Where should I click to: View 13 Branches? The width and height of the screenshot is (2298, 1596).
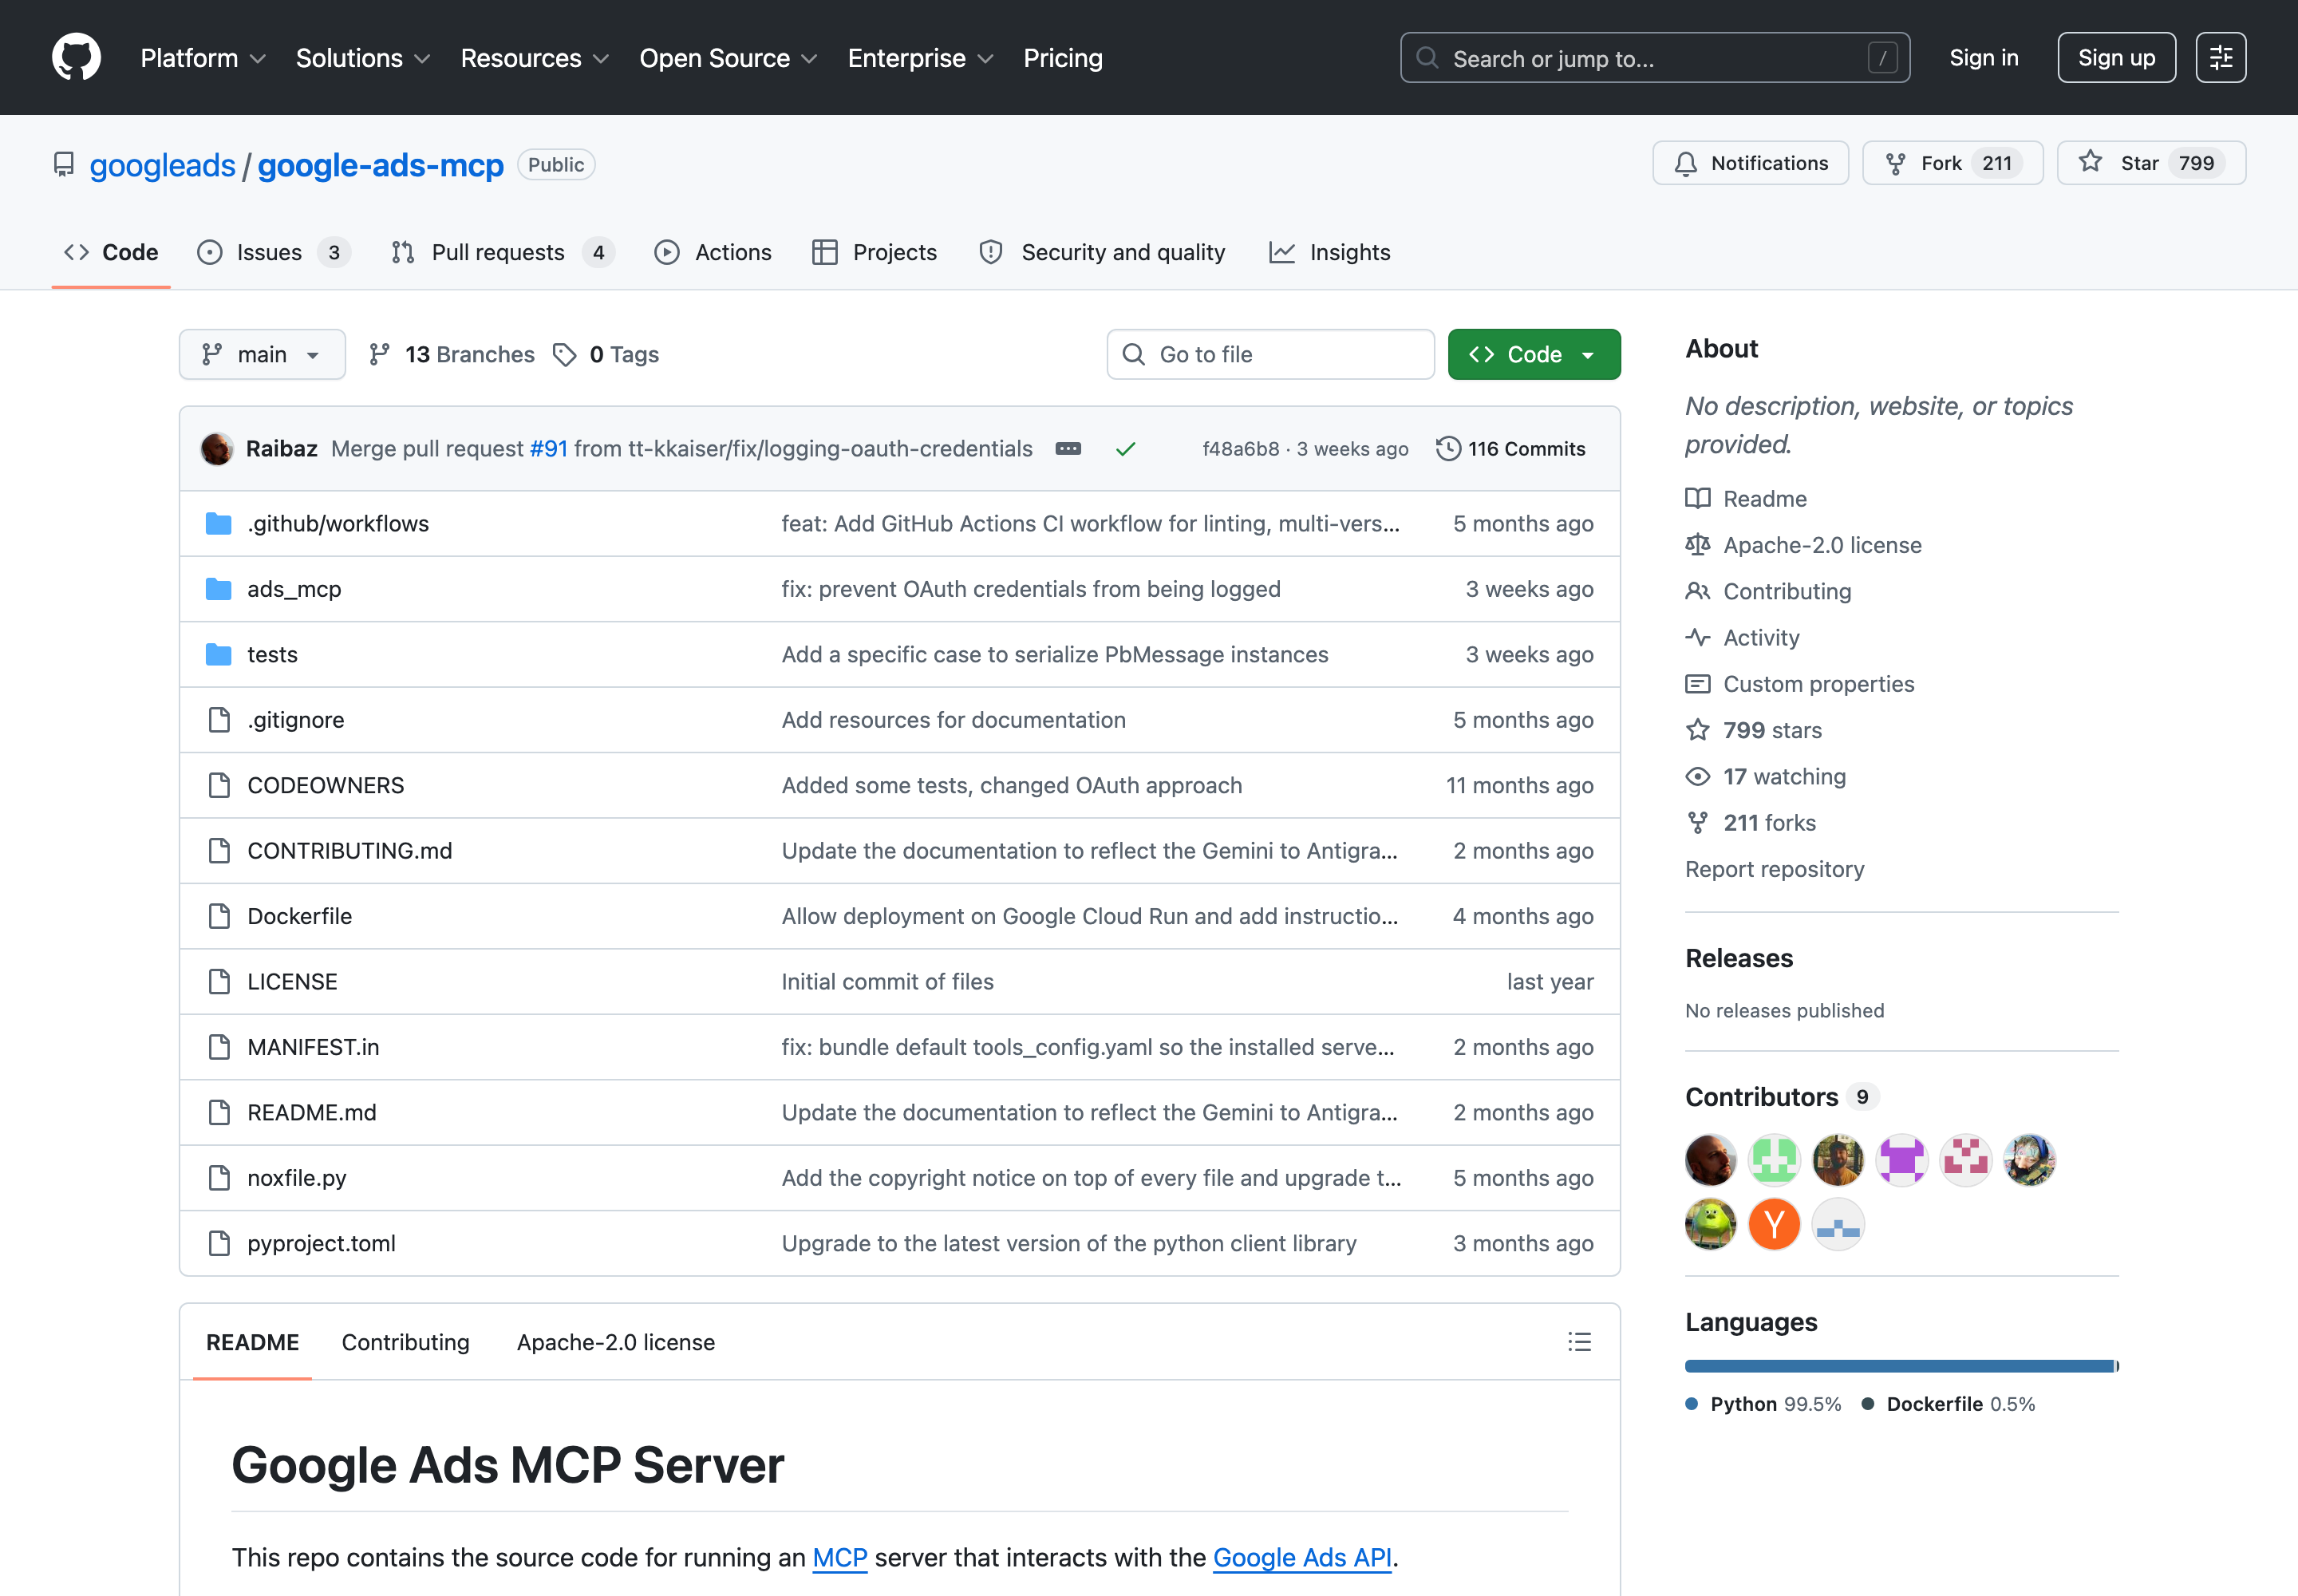tap(452, 355)
